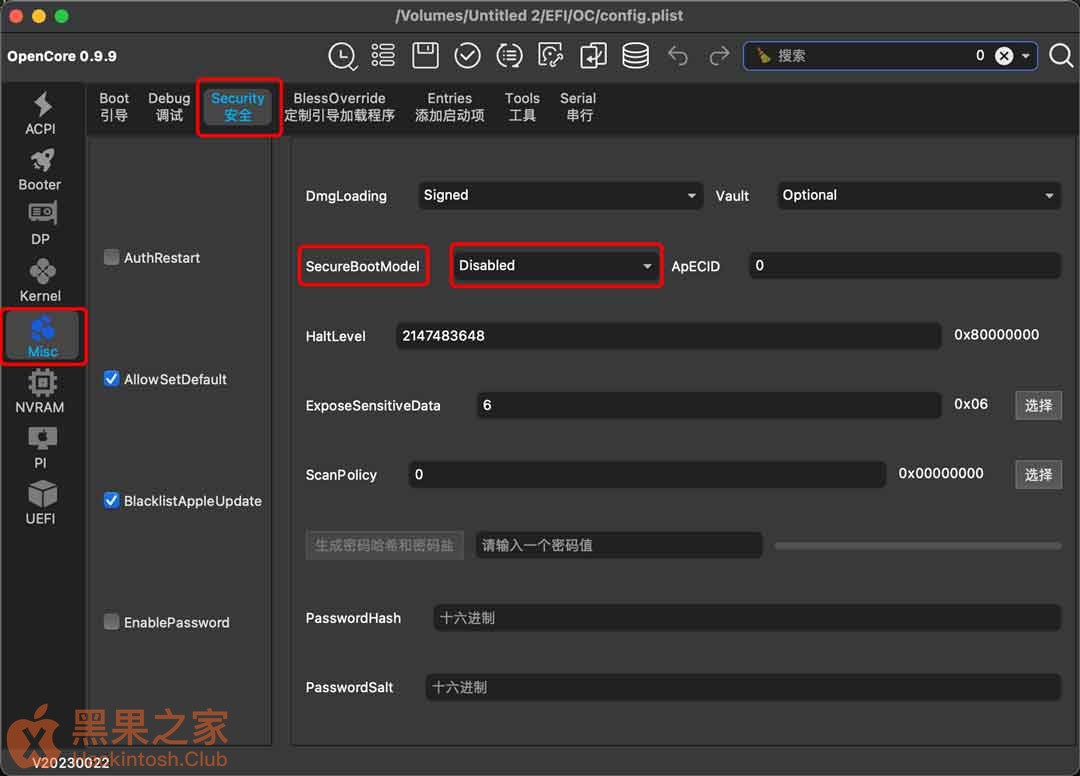Switch to the Security tab
Viewport: 1080px width, 776px height.
[x=238, y=107]
